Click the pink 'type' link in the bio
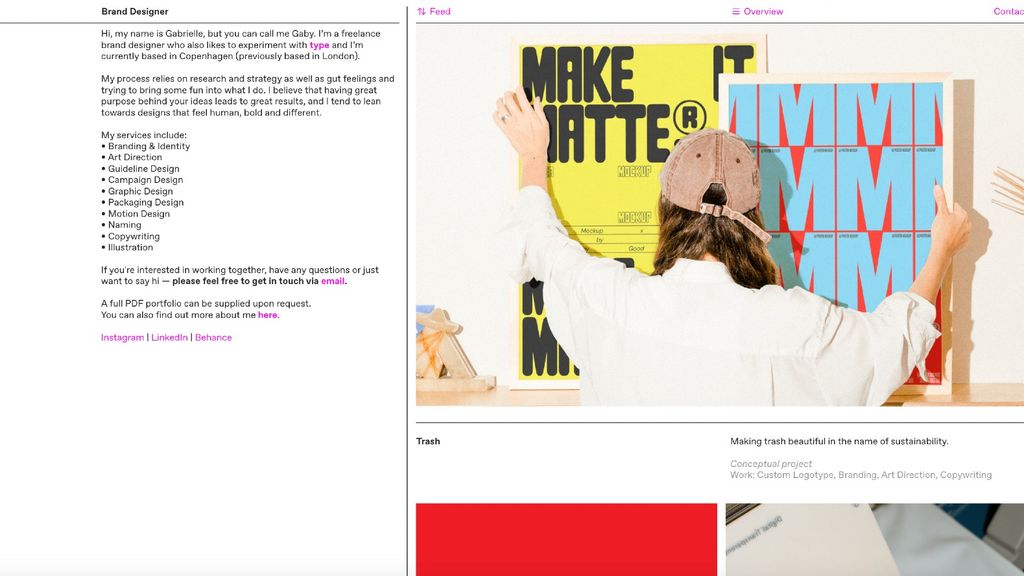This screenshot has width=1024, height=576. click(320, 44)
